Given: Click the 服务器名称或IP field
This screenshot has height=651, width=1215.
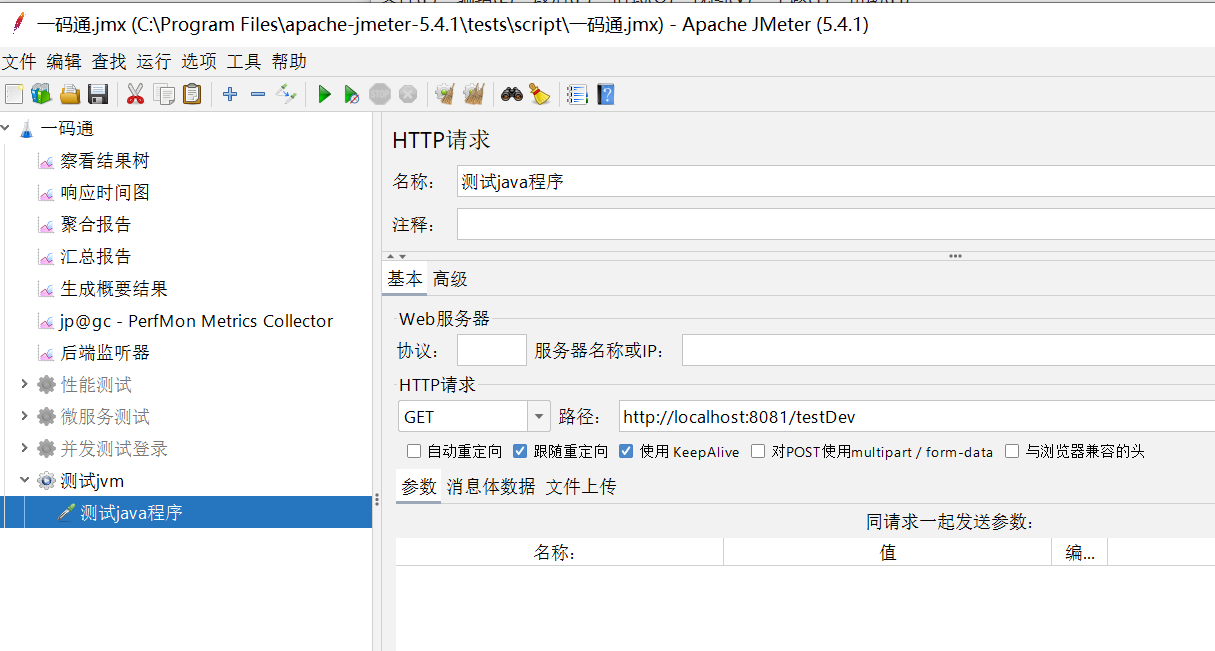Looking at the screenshot, I should pos(948,350).
